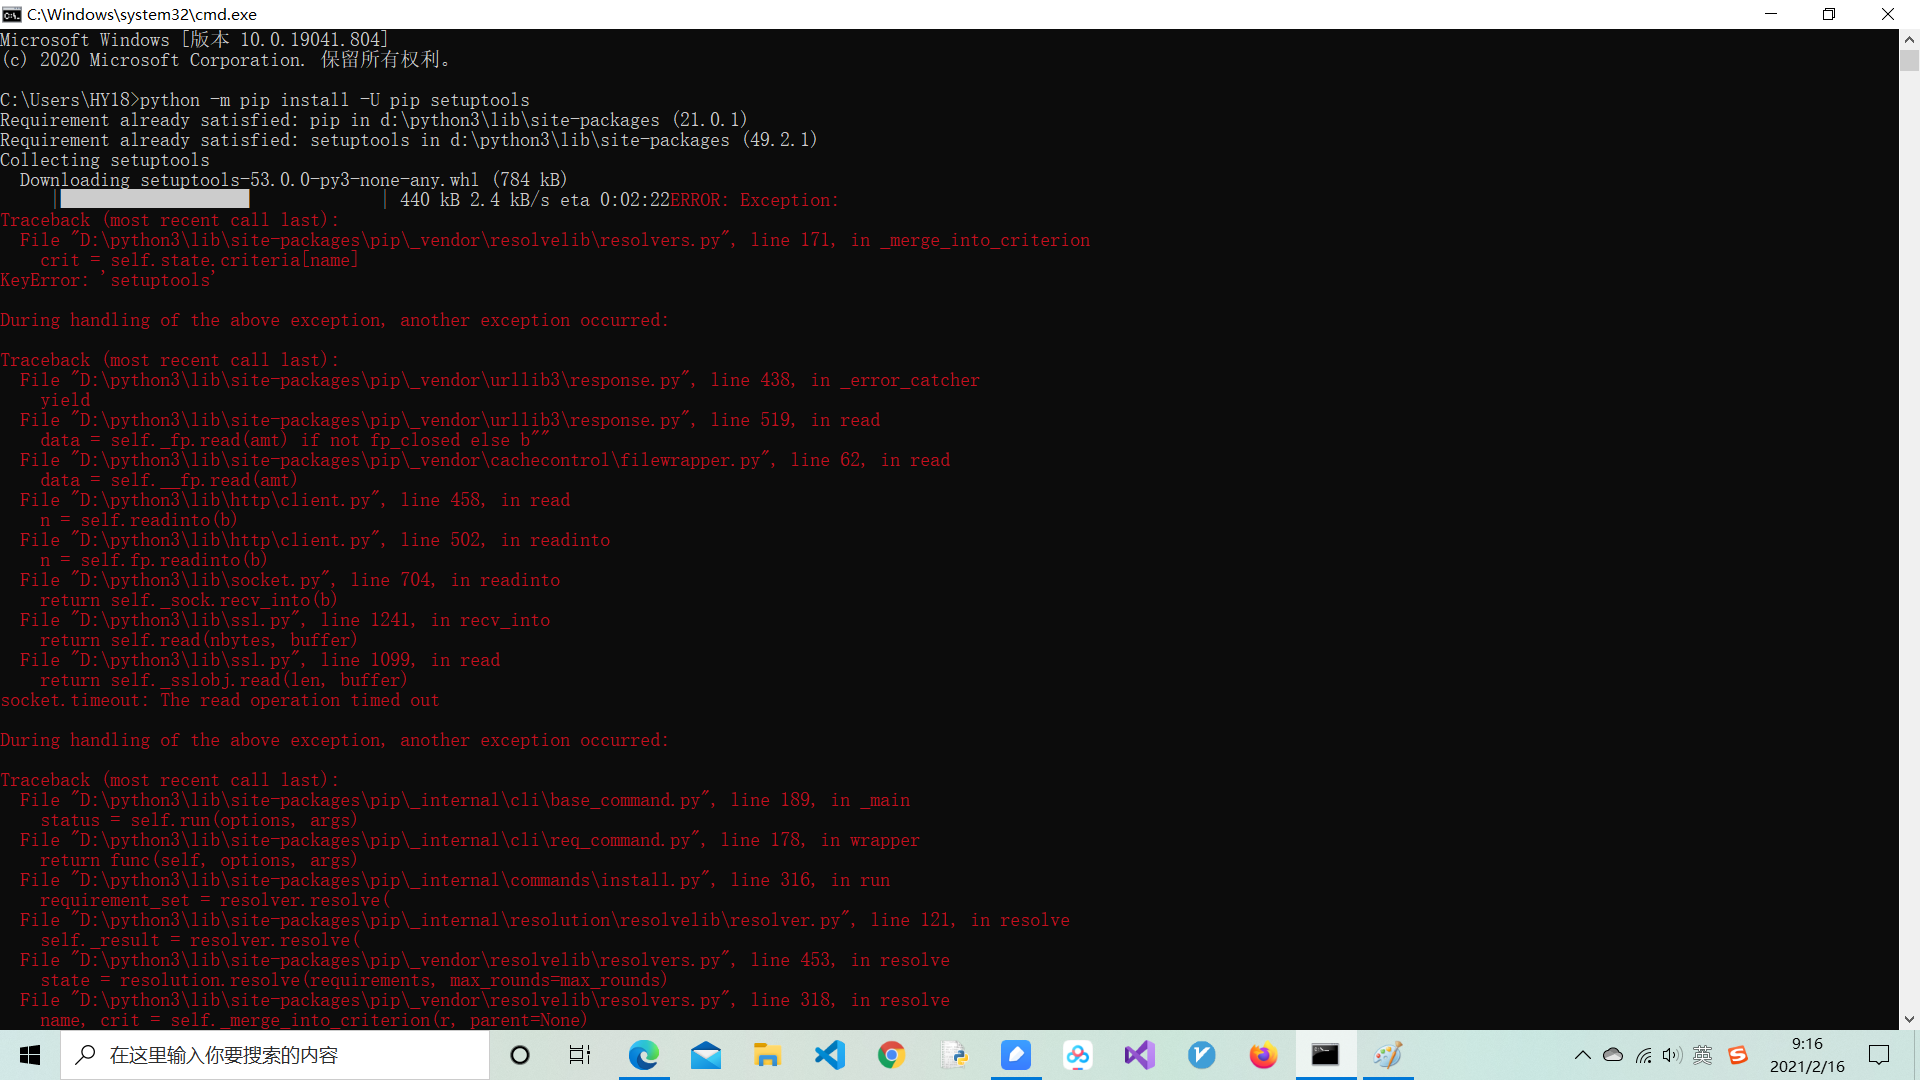Click the scrollbar down arrow in cmd
The width and height of the screenshot is (1920, 1080).
pos(1909,1020)
